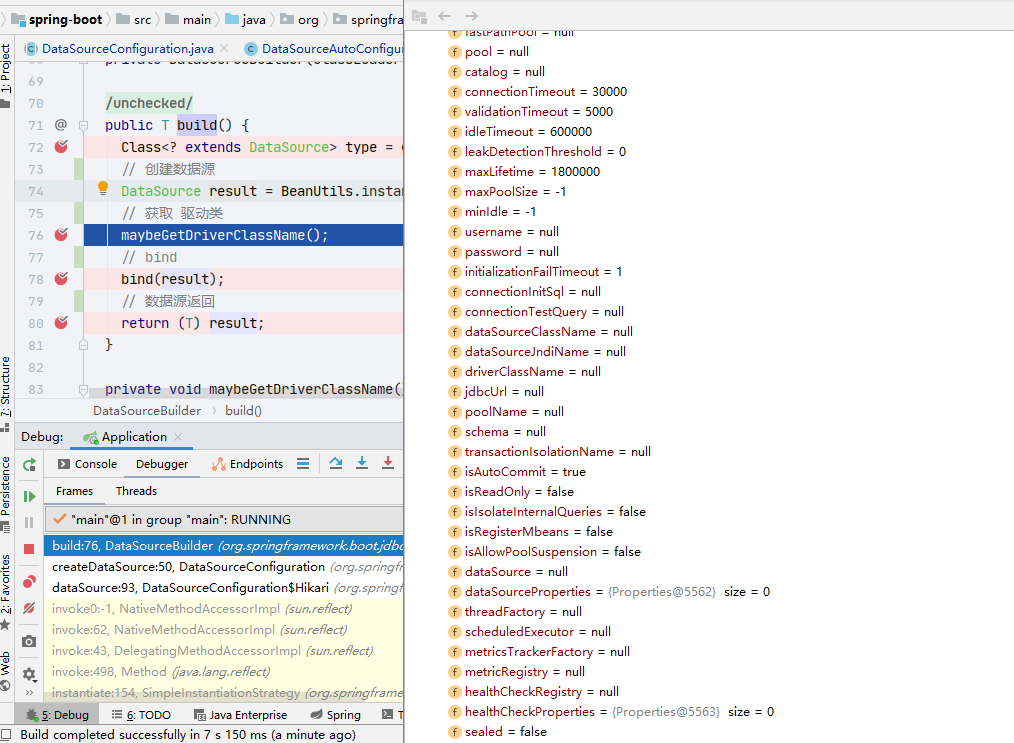
Task: Click the Rerun Application debug icon
Action: click(29, 464)
